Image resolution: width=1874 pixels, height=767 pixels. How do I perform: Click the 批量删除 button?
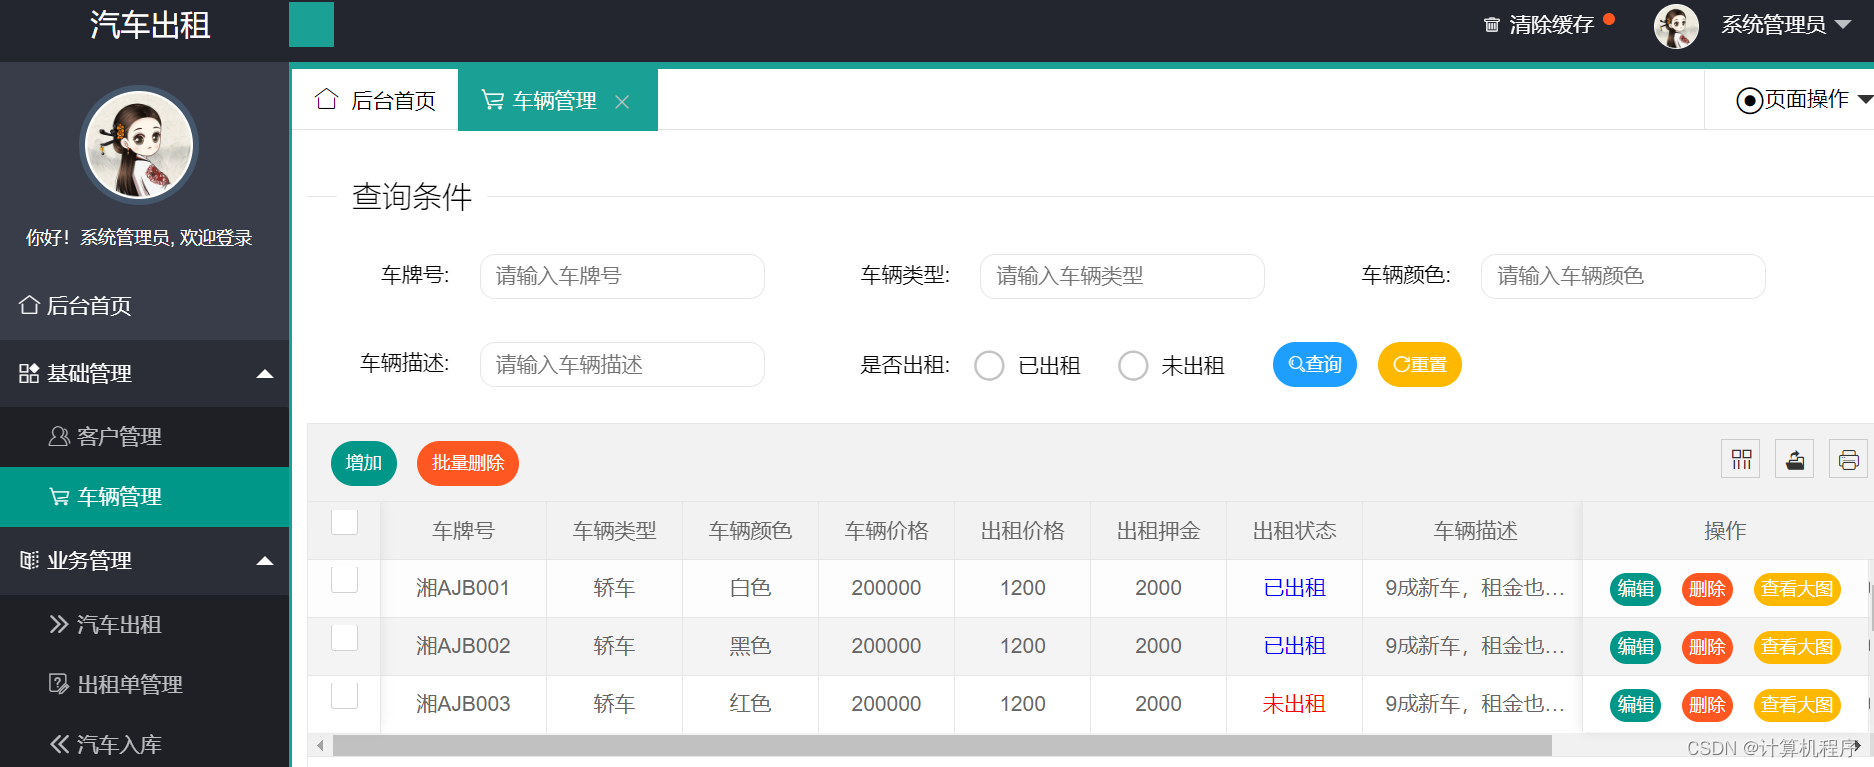click(468, 463)
